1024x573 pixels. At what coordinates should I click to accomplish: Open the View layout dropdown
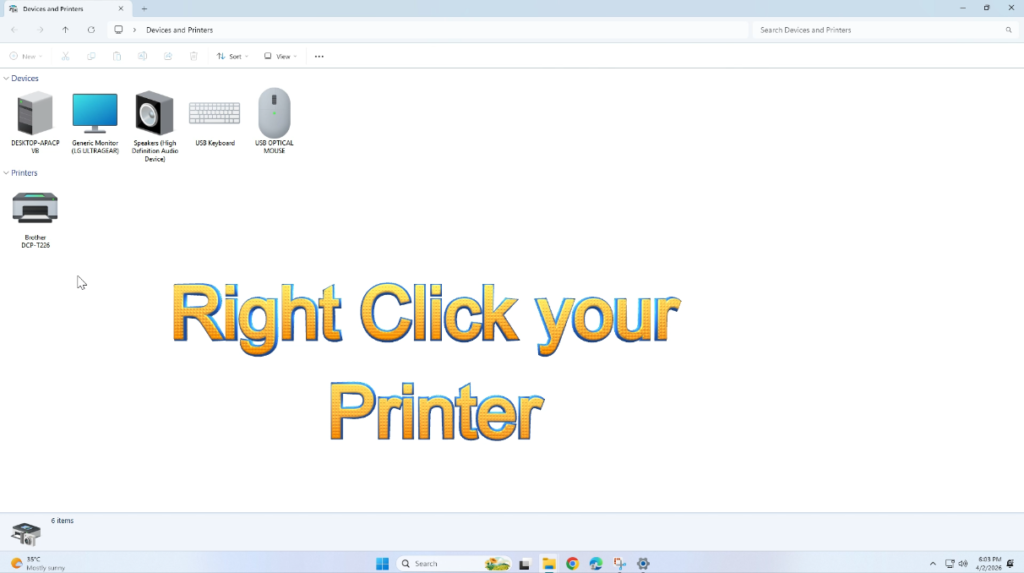click(280, 56)
